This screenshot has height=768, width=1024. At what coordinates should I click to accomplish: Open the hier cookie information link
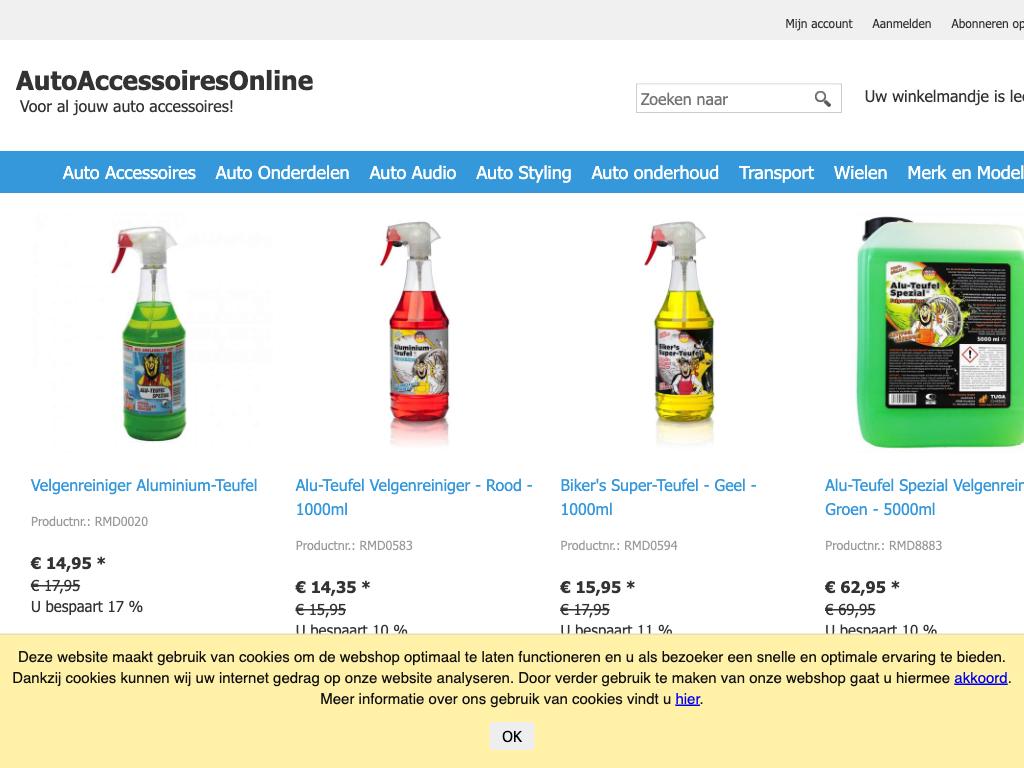687,699
